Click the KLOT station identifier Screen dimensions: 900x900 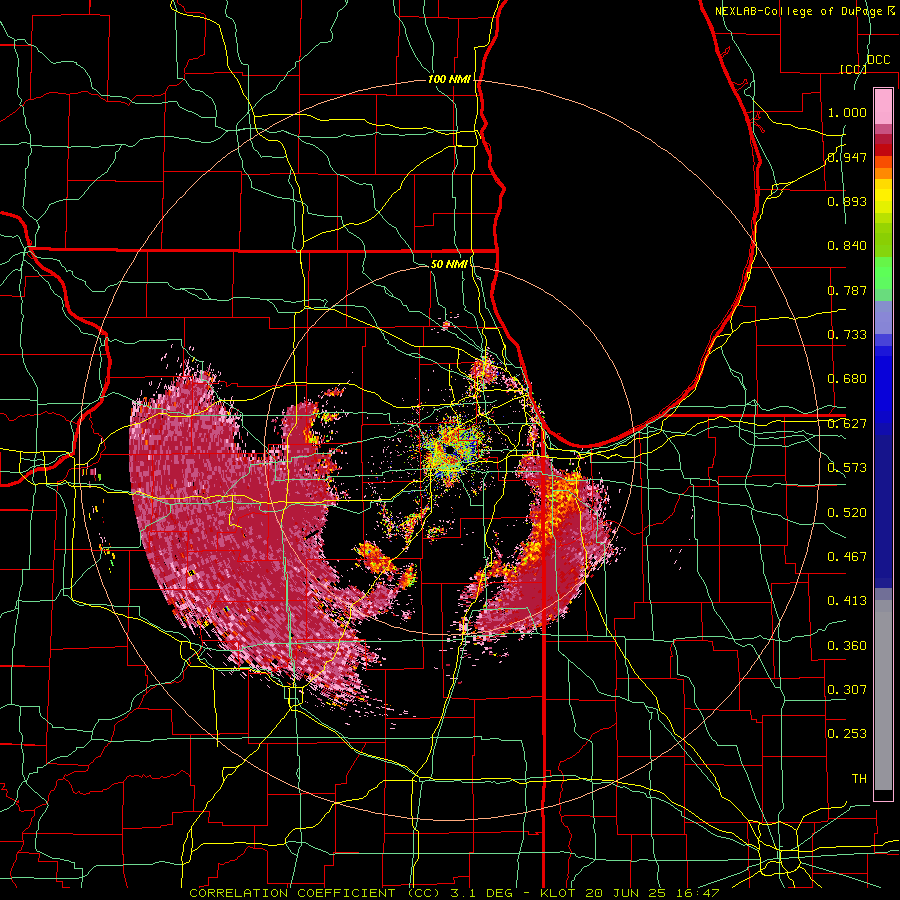coord(558,893)
